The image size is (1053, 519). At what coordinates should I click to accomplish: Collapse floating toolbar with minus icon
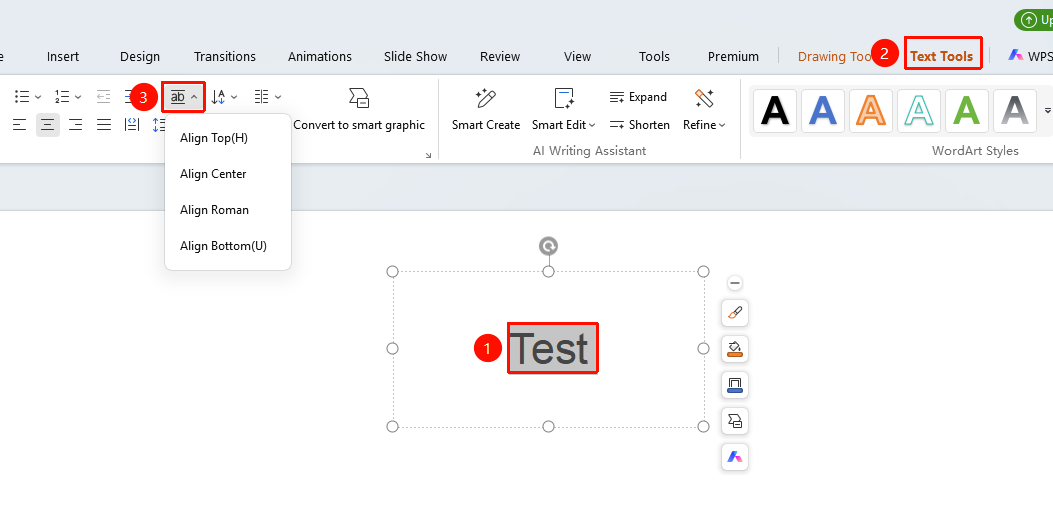[x=735, y=283]
